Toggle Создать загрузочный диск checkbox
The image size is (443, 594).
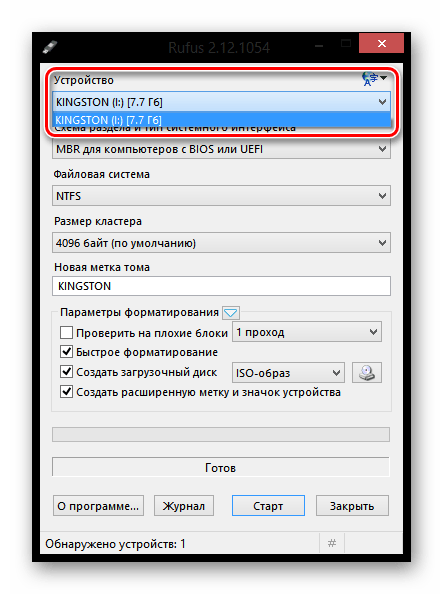[66, 372]
